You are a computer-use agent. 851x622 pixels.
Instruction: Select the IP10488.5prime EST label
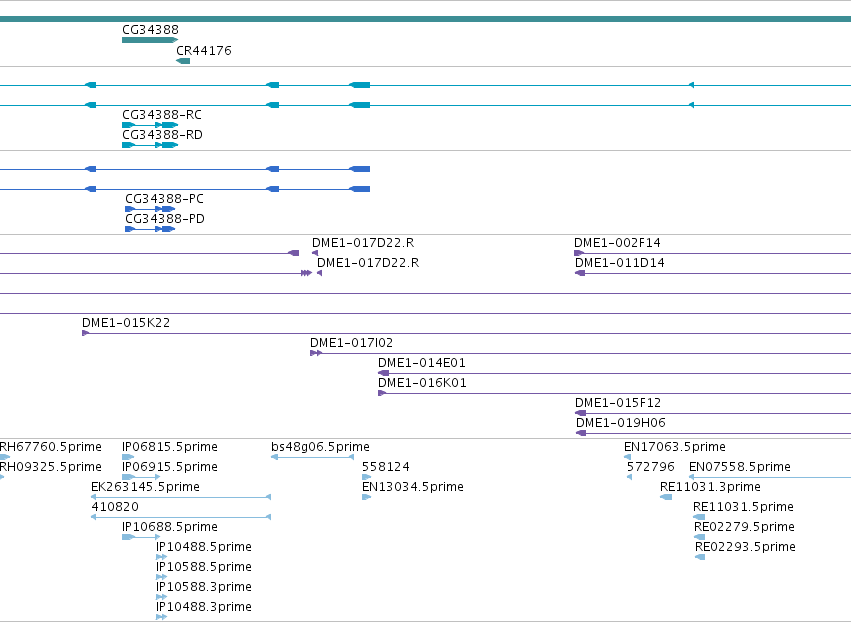[204, 547]
